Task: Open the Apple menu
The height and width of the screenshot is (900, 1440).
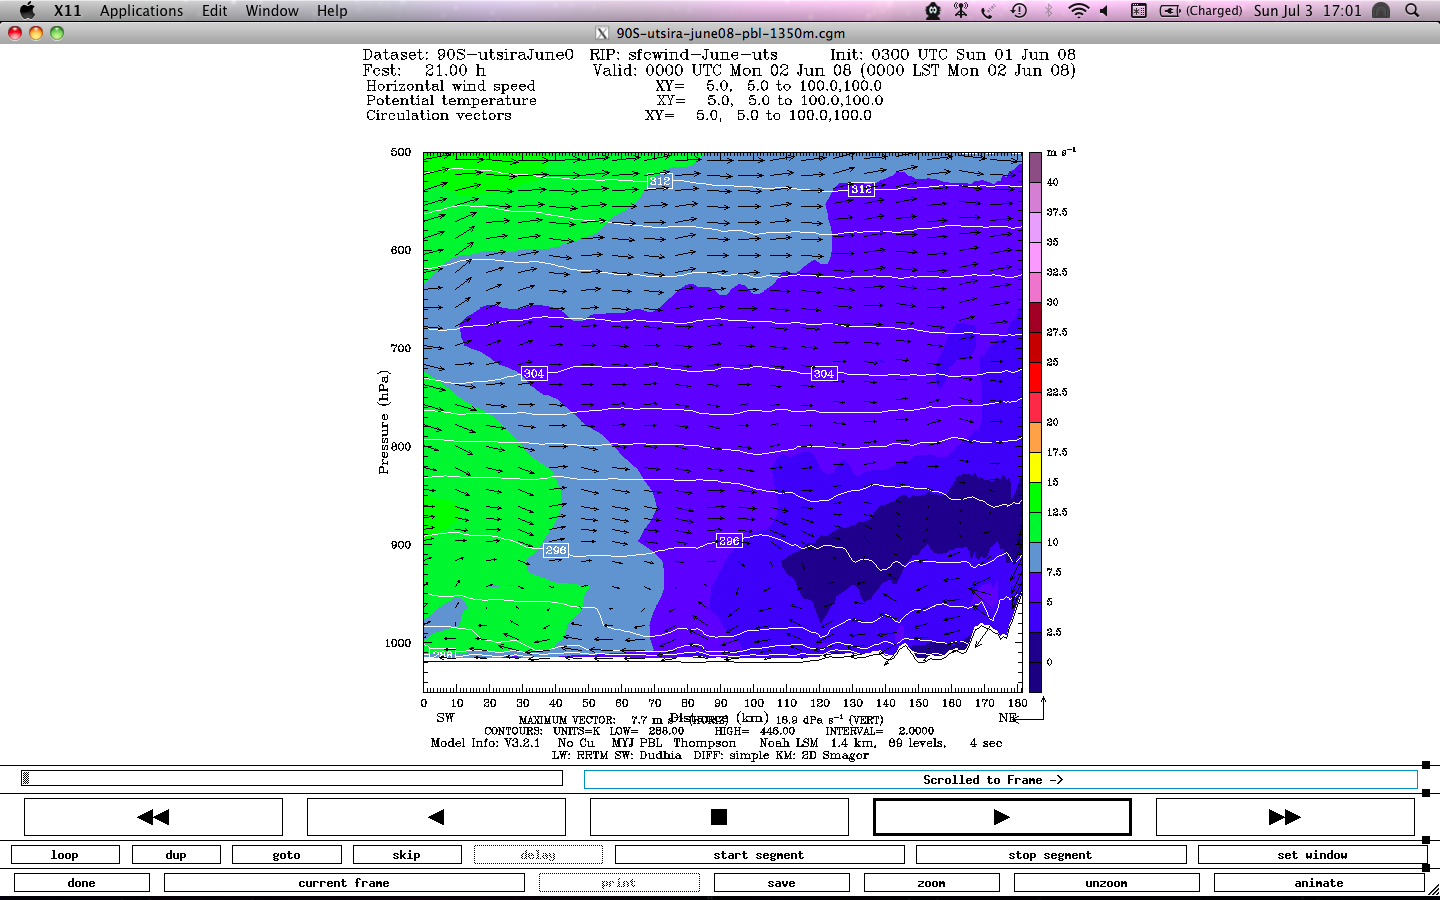Action: tap(27, 11)
